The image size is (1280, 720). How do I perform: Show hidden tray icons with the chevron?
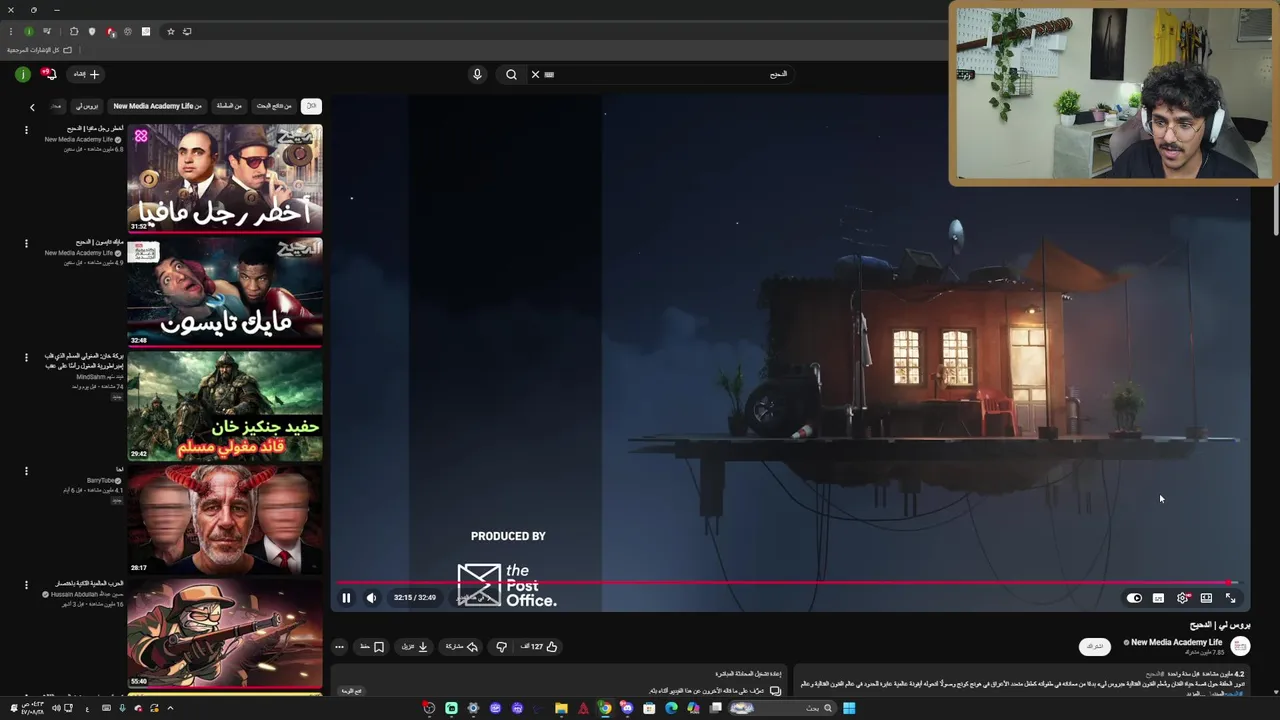(170, 708)
